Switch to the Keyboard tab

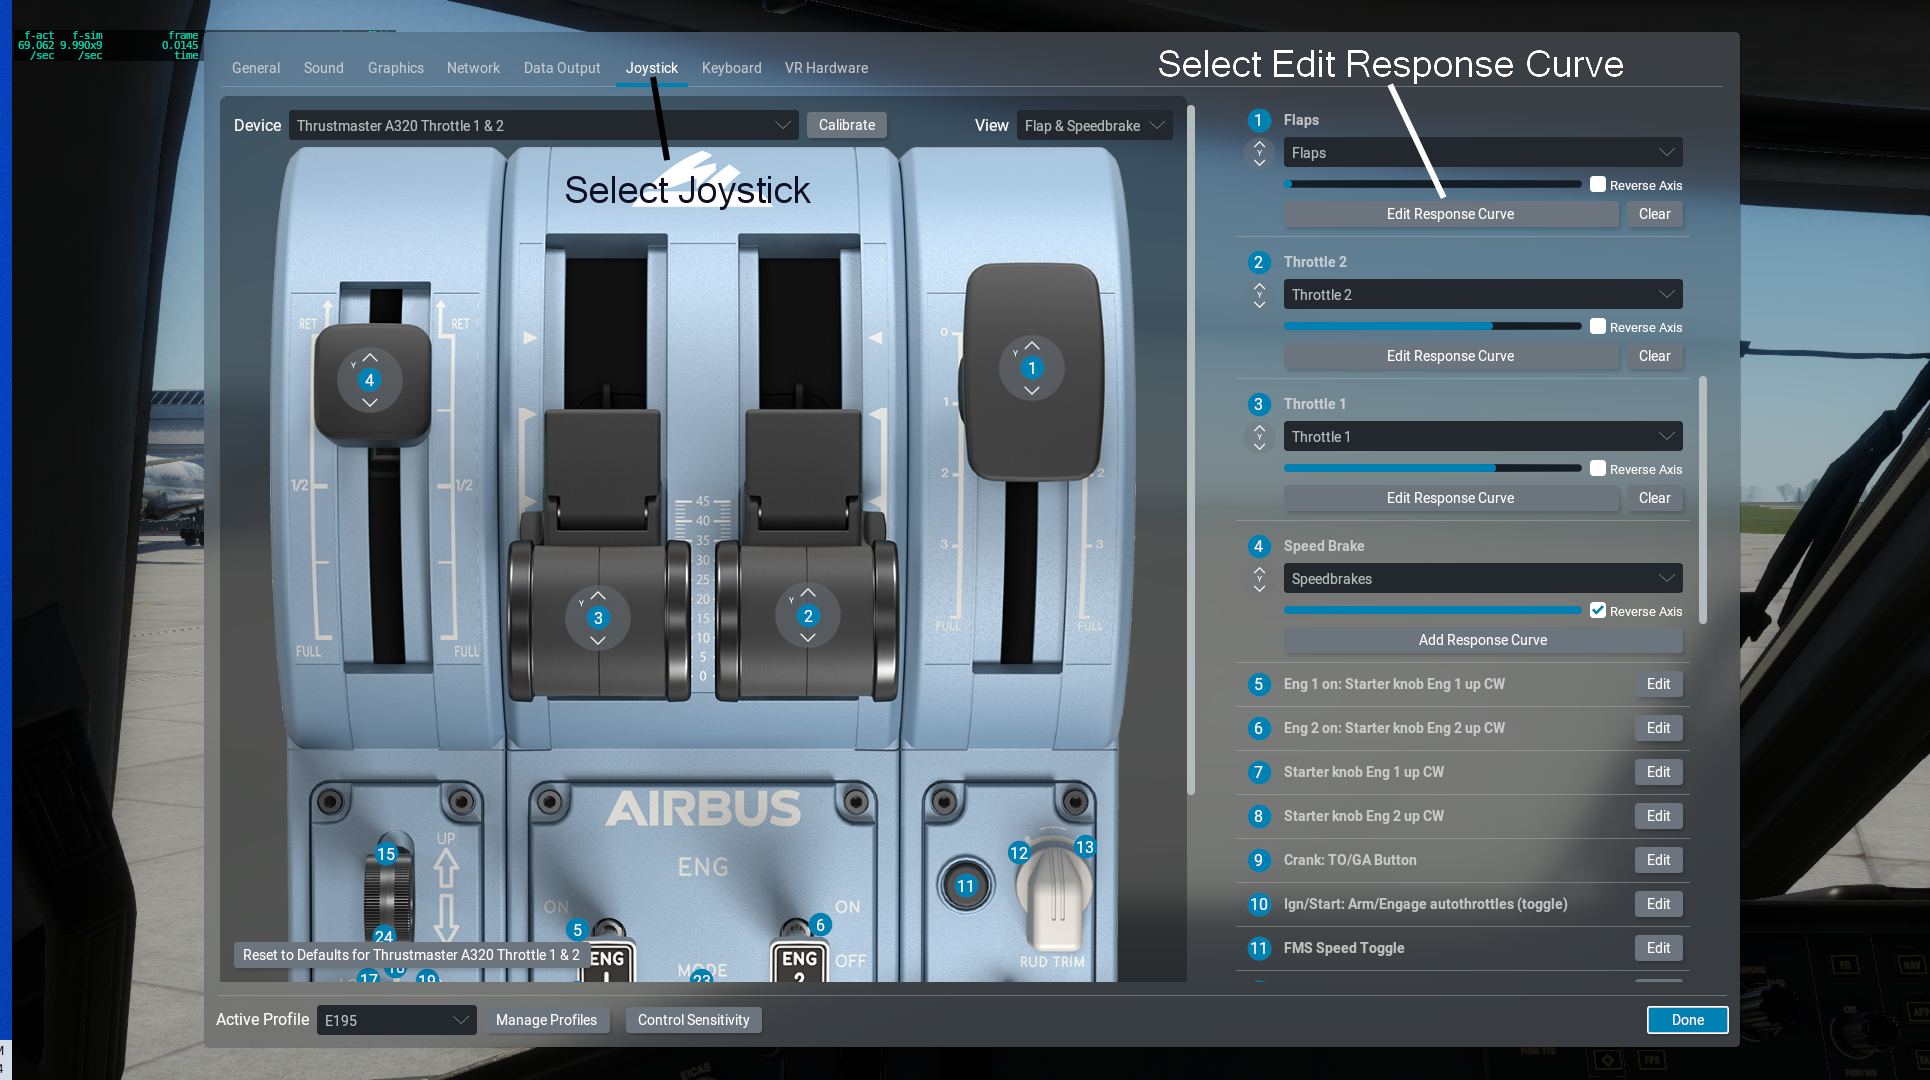pyautogui.click(x=731, y=67)
